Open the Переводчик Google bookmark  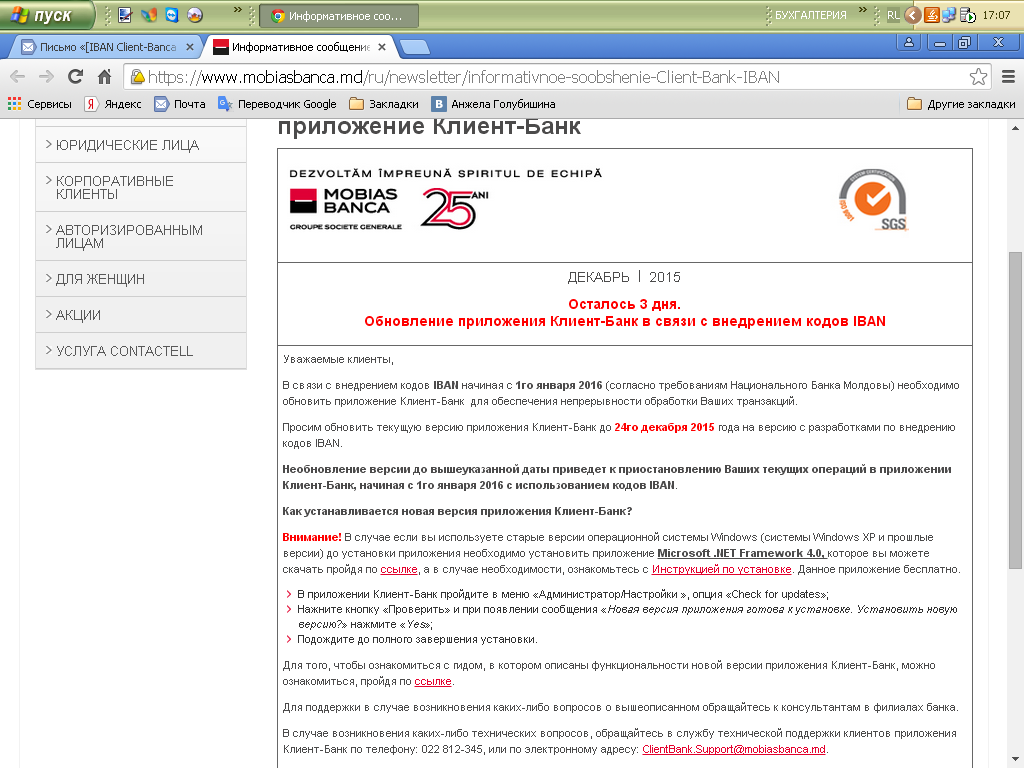(277, 104)
